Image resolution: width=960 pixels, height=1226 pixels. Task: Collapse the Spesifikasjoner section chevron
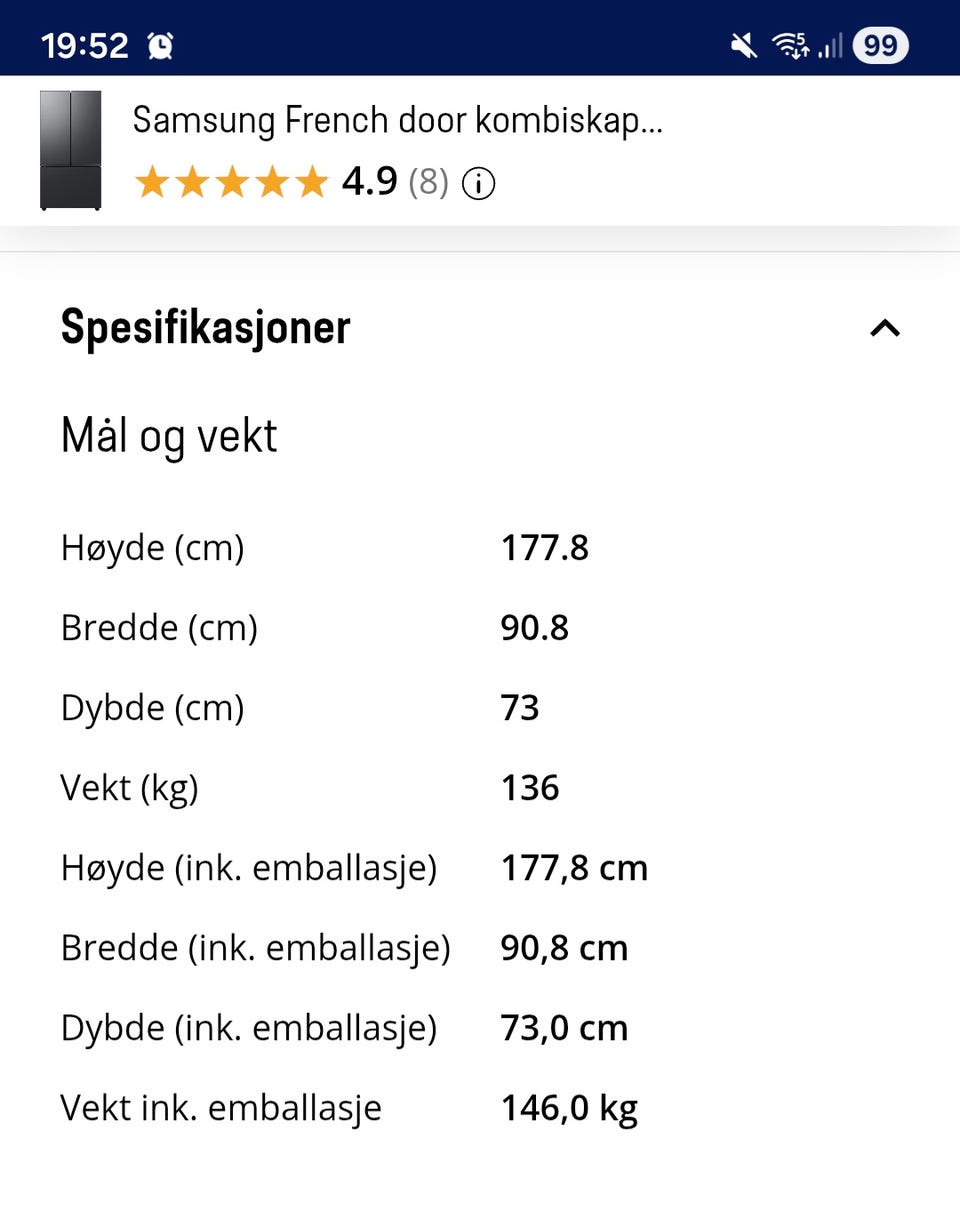click(885, 328)
